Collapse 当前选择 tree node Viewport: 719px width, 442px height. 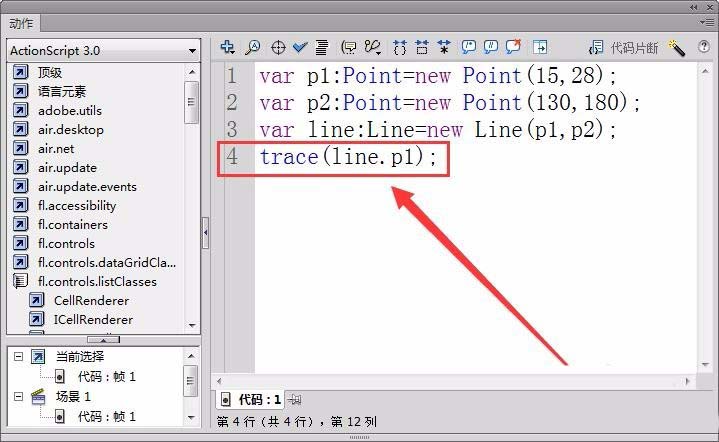18,356
